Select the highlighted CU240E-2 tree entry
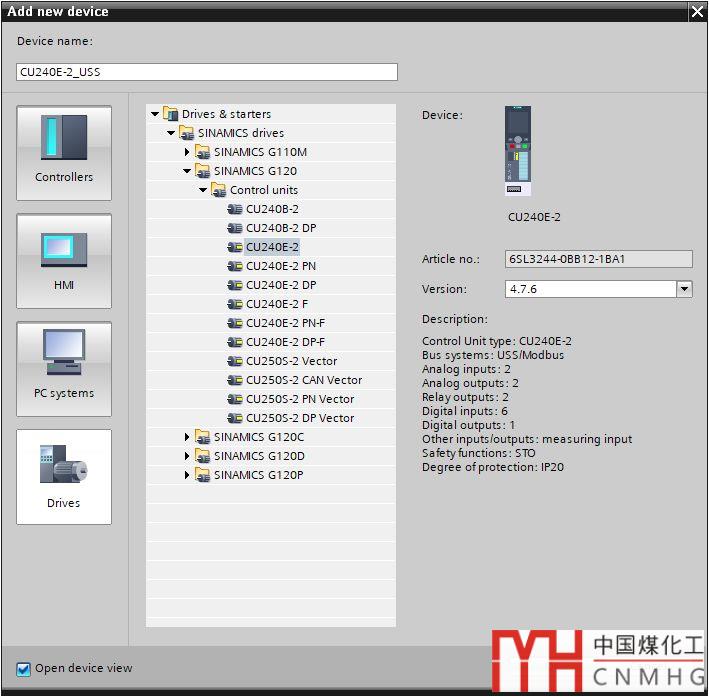Screen dimensions: 709x697 coord(272,247)
